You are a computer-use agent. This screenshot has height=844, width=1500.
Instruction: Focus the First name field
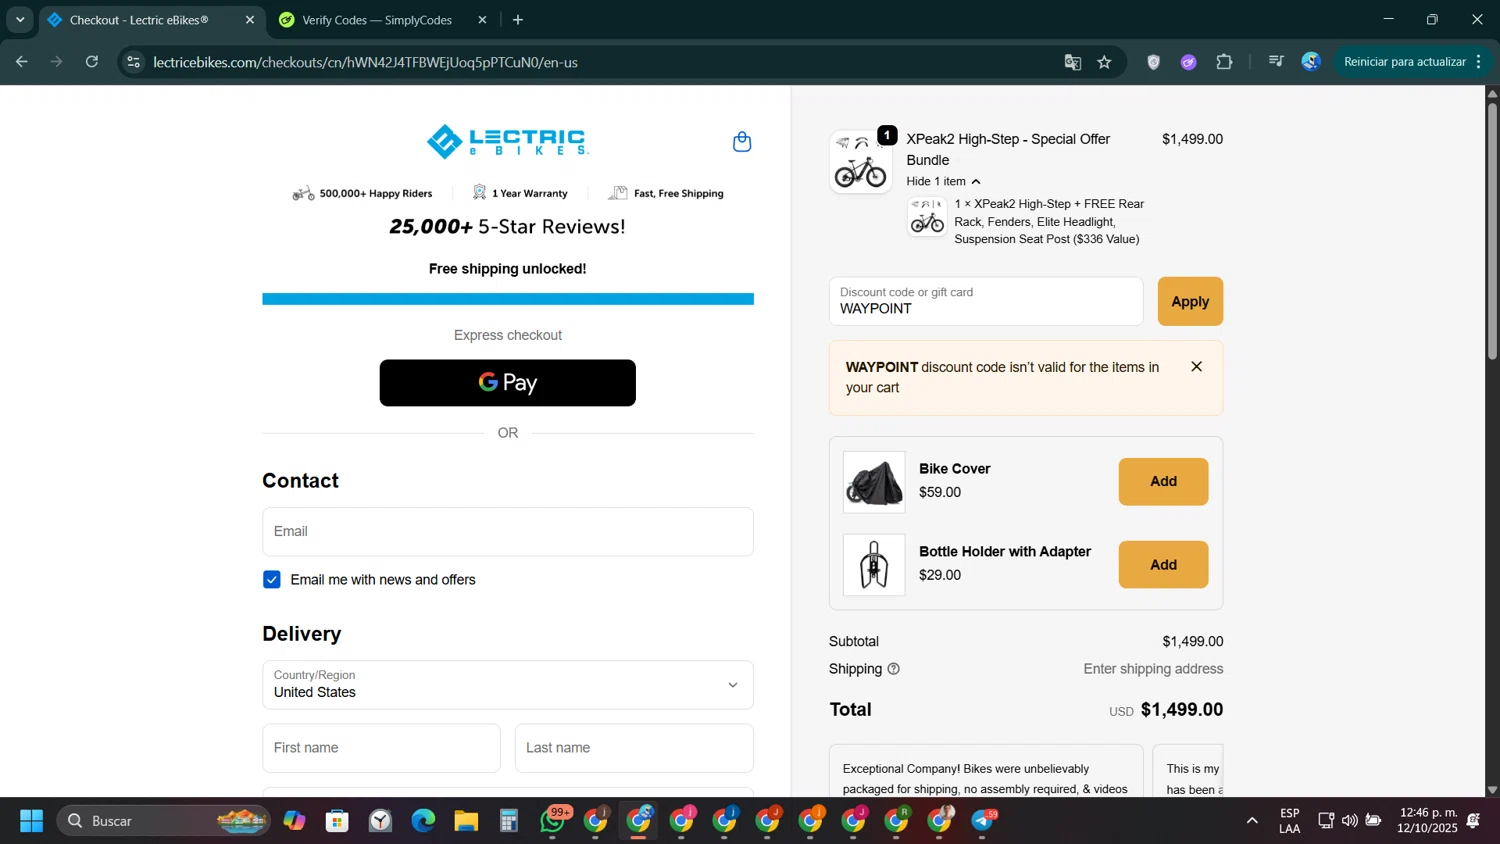382,748
